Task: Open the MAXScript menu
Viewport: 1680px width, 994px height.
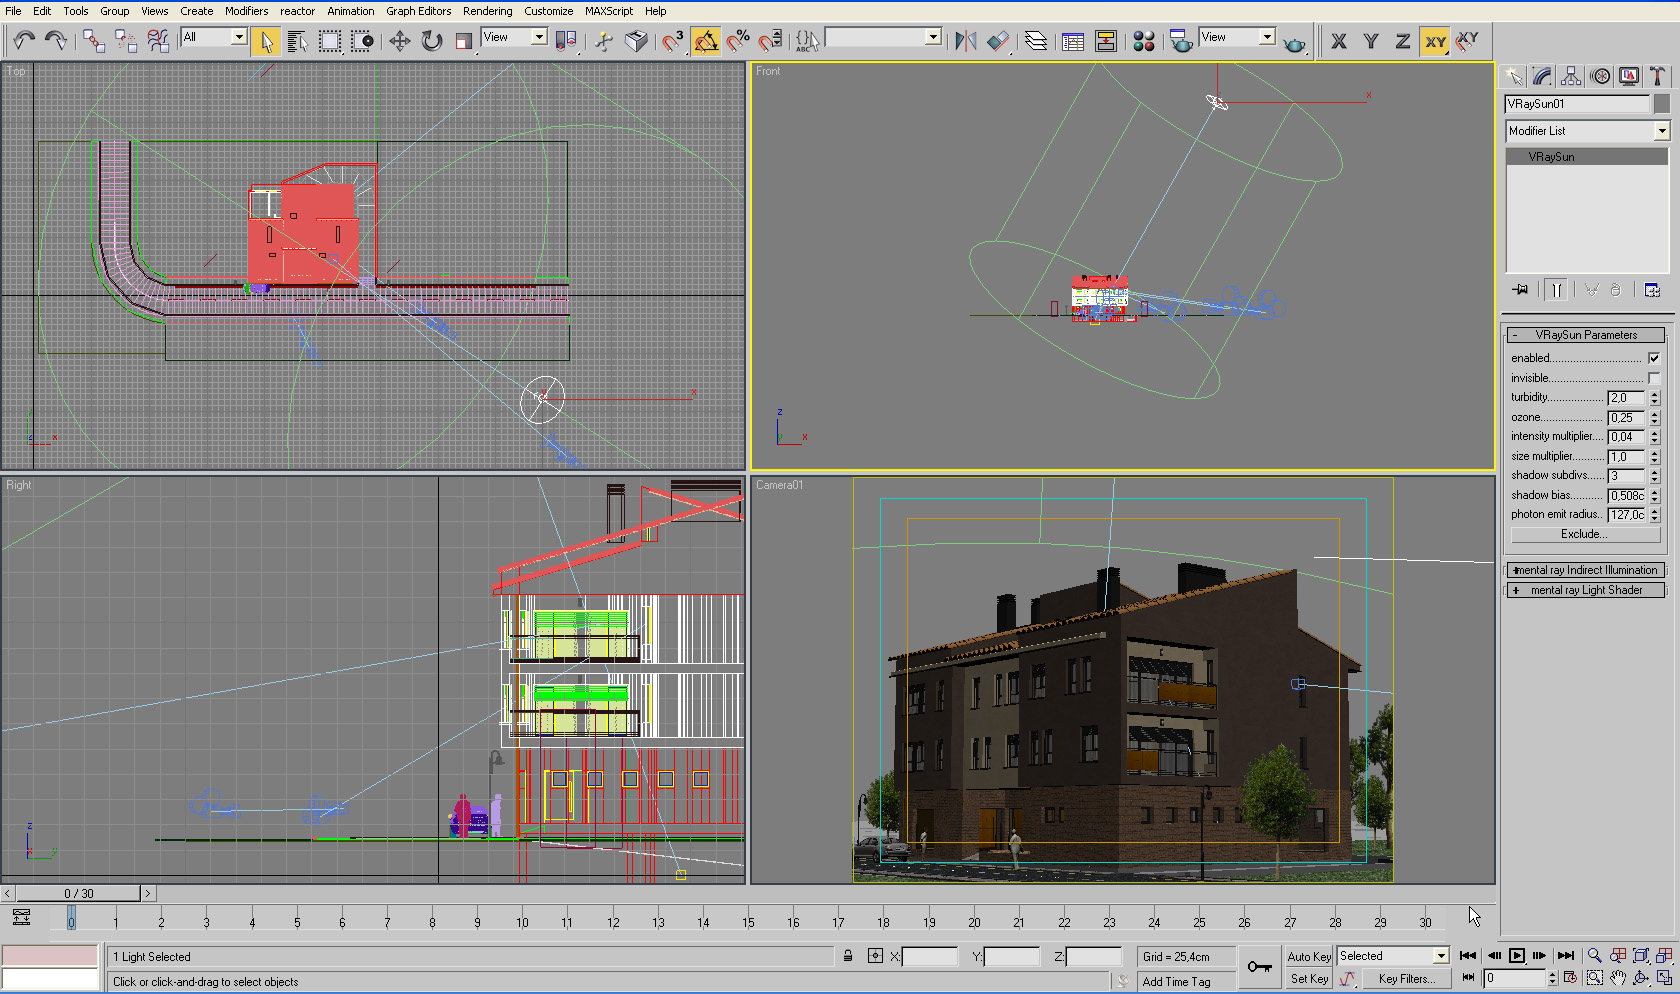Action: tap(609, 11)
